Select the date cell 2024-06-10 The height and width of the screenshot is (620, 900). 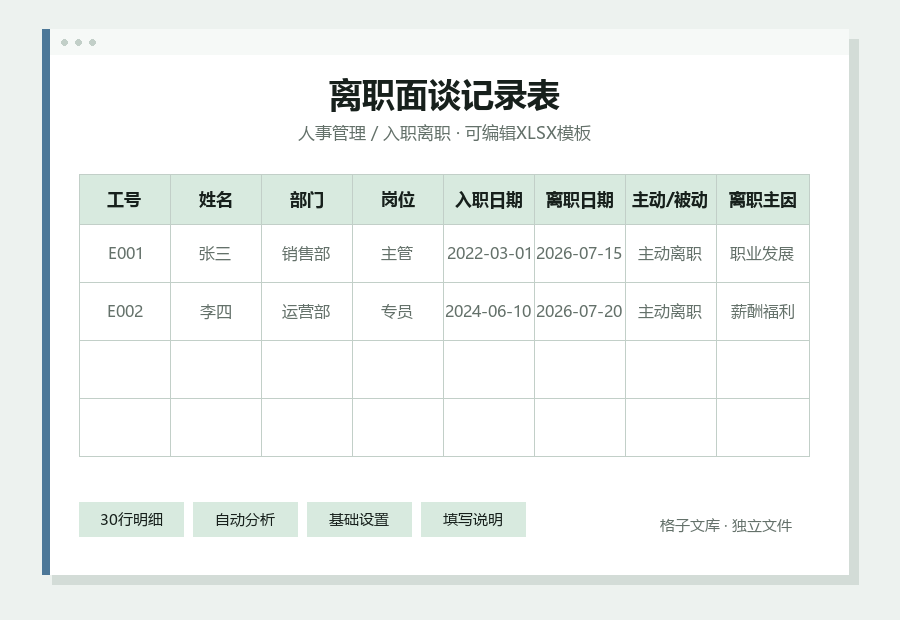point(489,312)
